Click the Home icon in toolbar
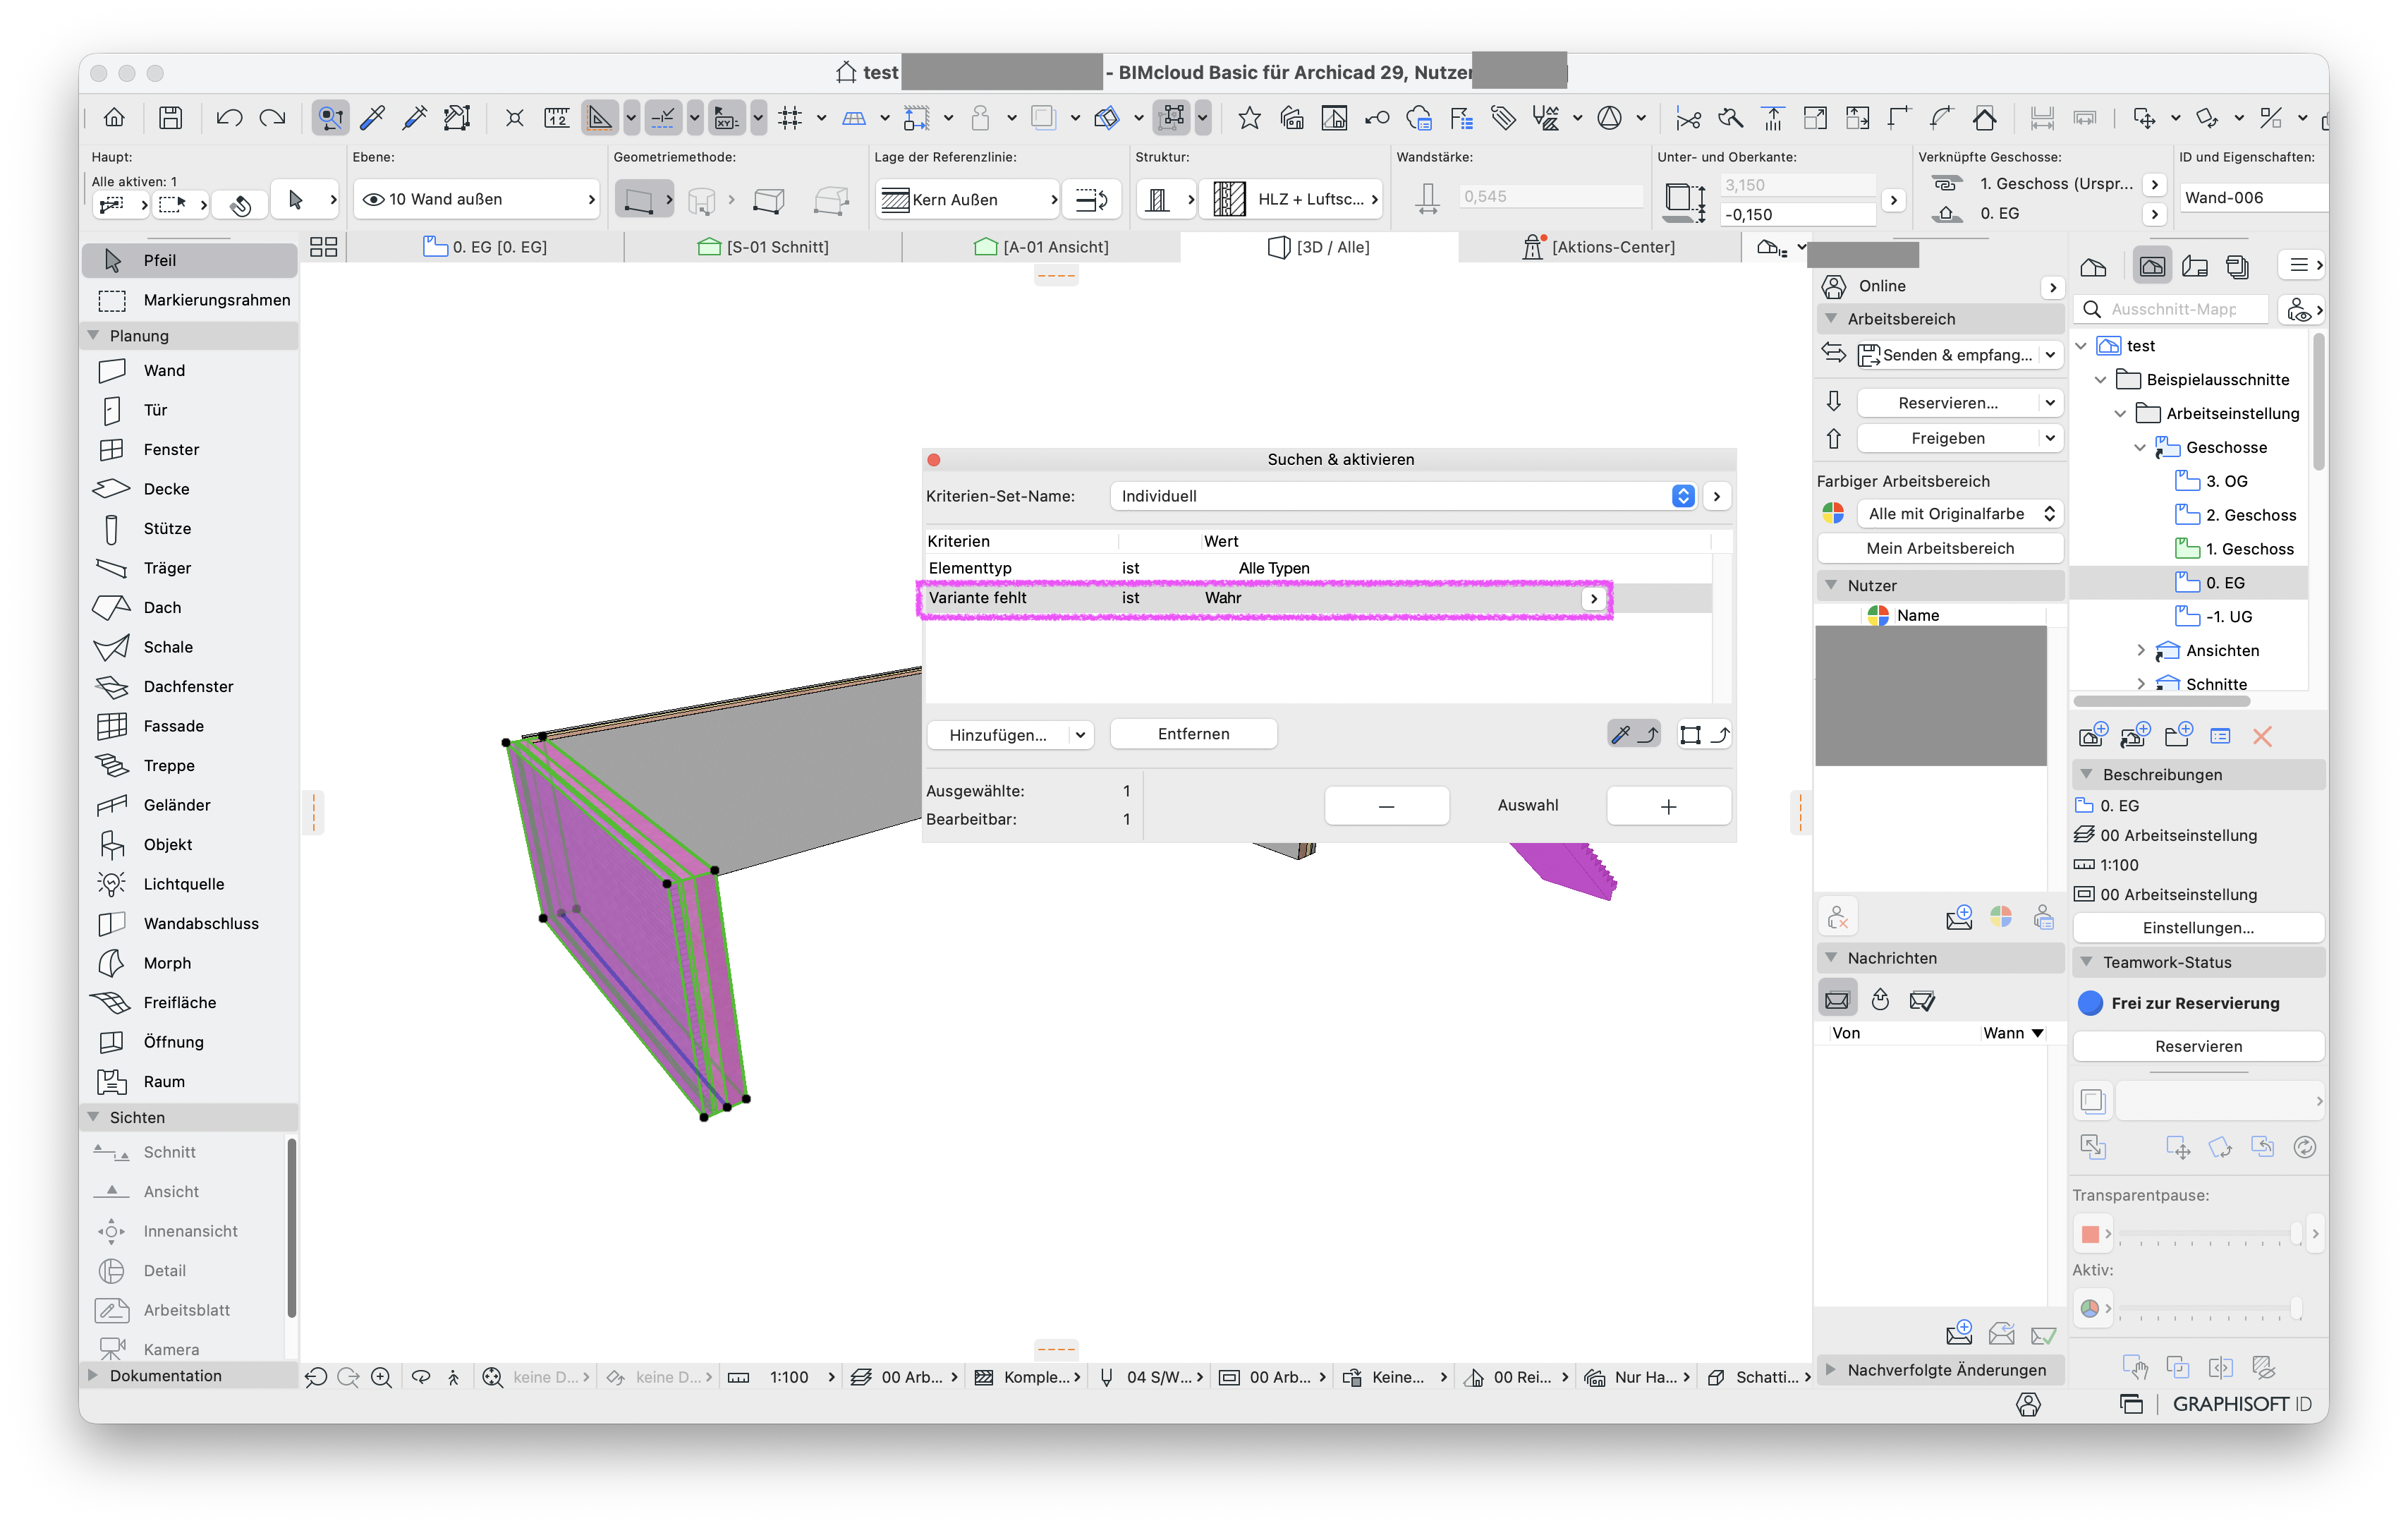The image size is (2408, 1528). [114, 118]
